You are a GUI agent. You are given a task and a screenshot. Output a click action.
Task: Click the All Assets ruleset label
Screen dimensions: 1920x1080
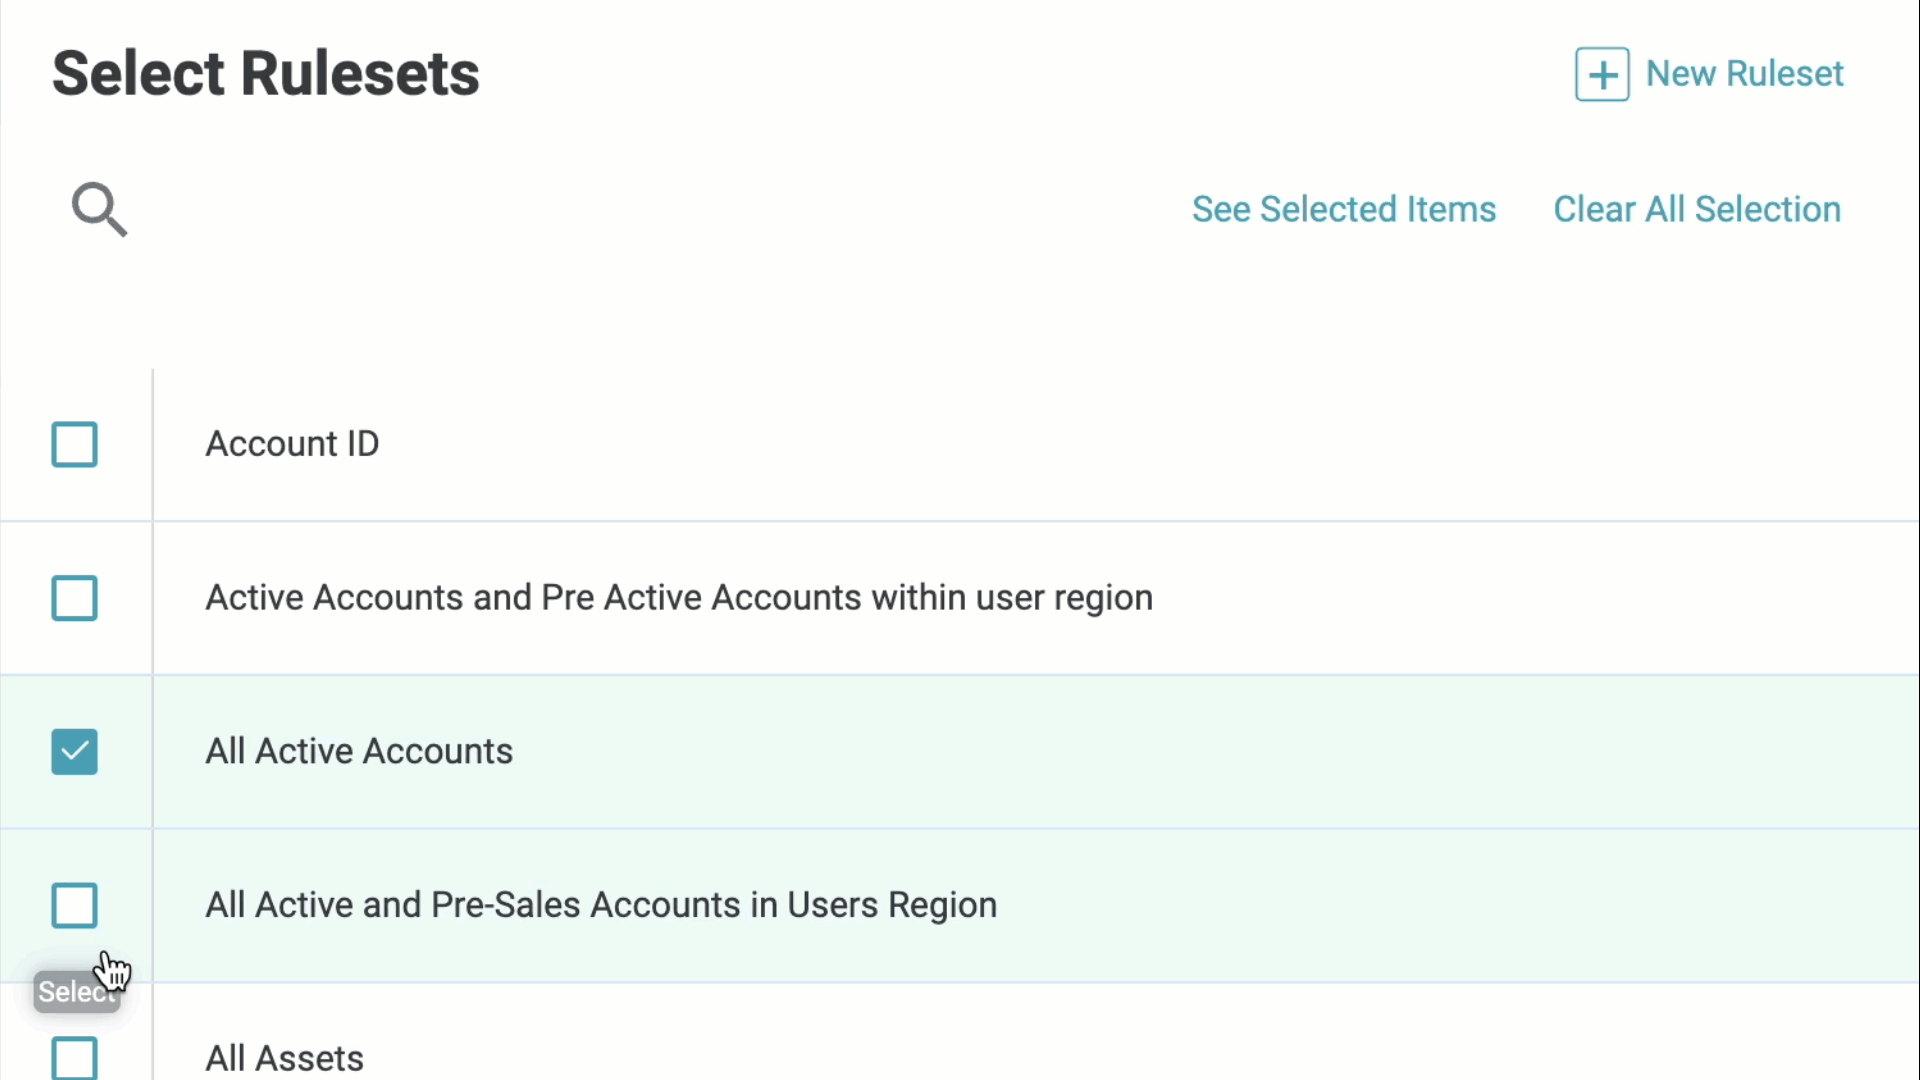(284, 1058)
